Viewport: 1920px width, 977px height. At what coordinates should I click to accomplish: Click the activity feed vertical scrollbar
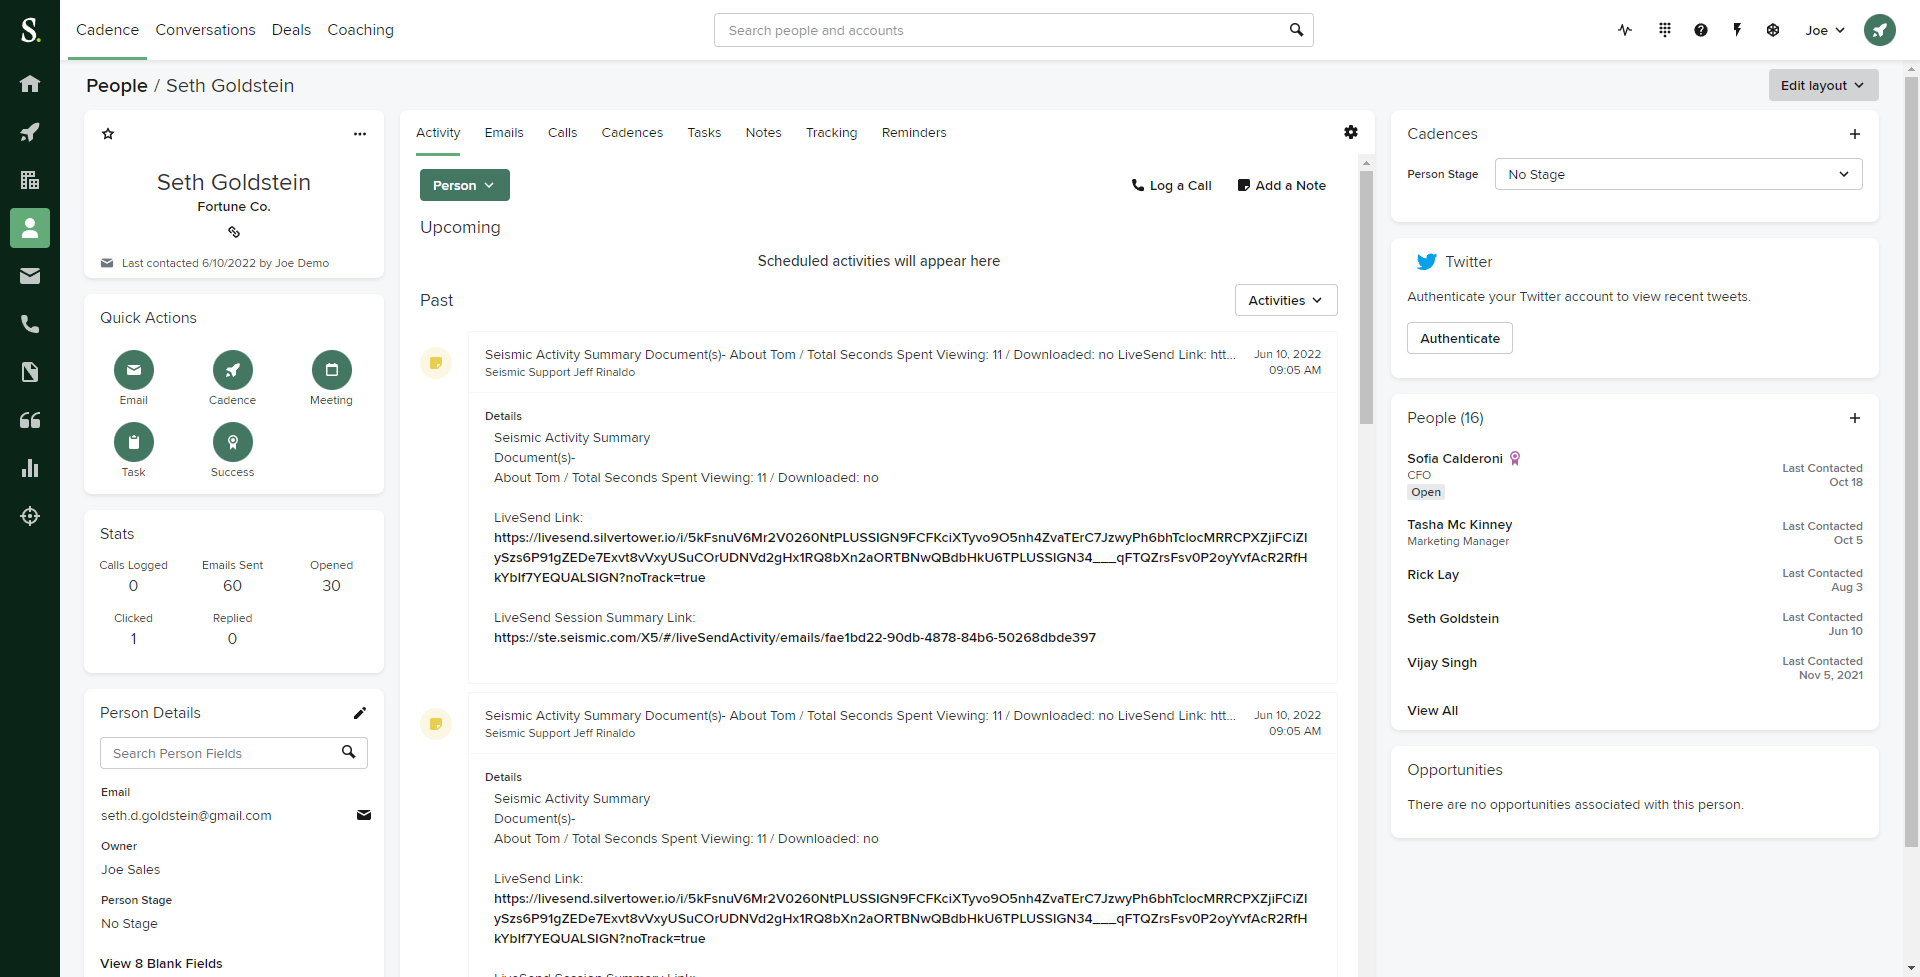1366,300
